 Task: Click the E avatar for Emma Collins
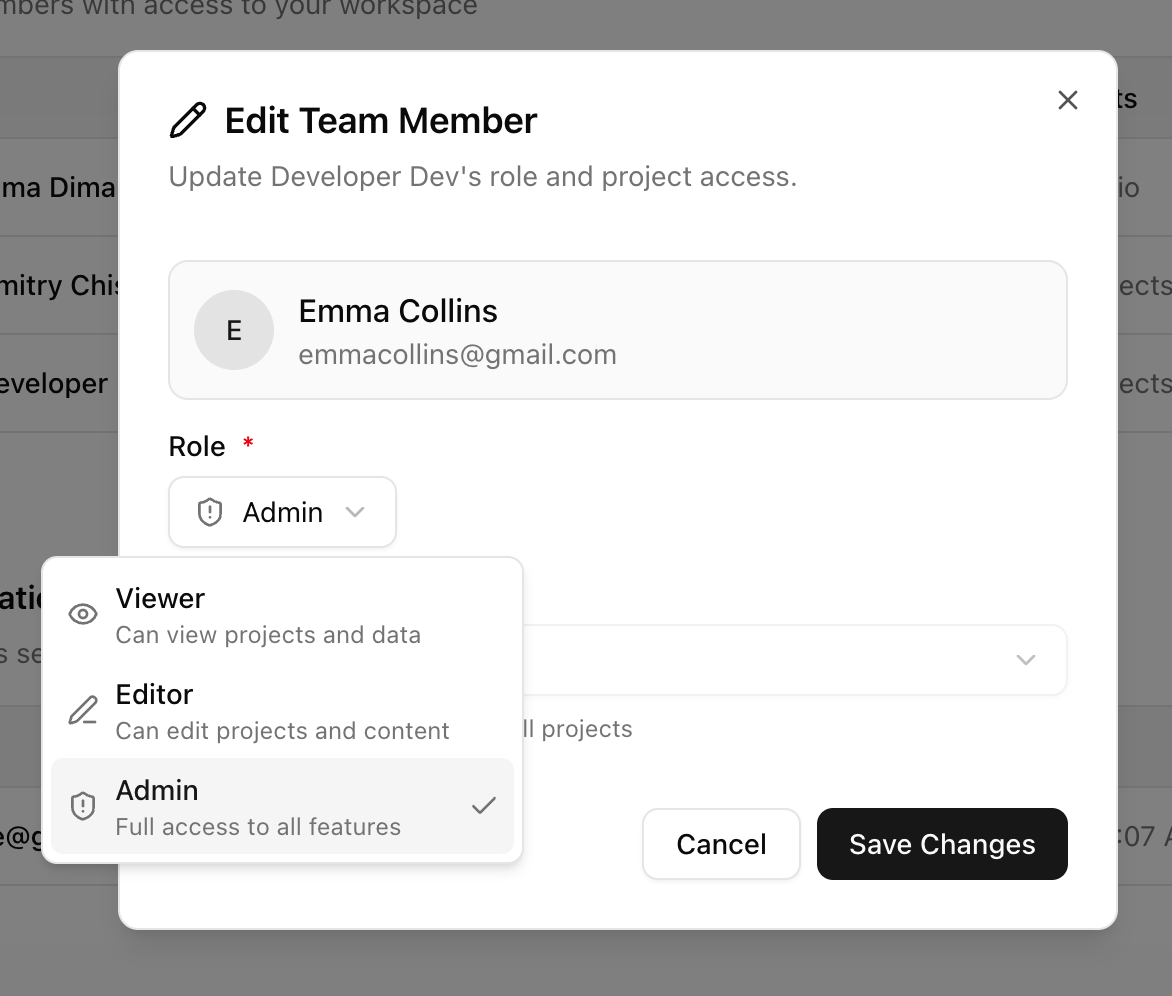coord(234,330)
